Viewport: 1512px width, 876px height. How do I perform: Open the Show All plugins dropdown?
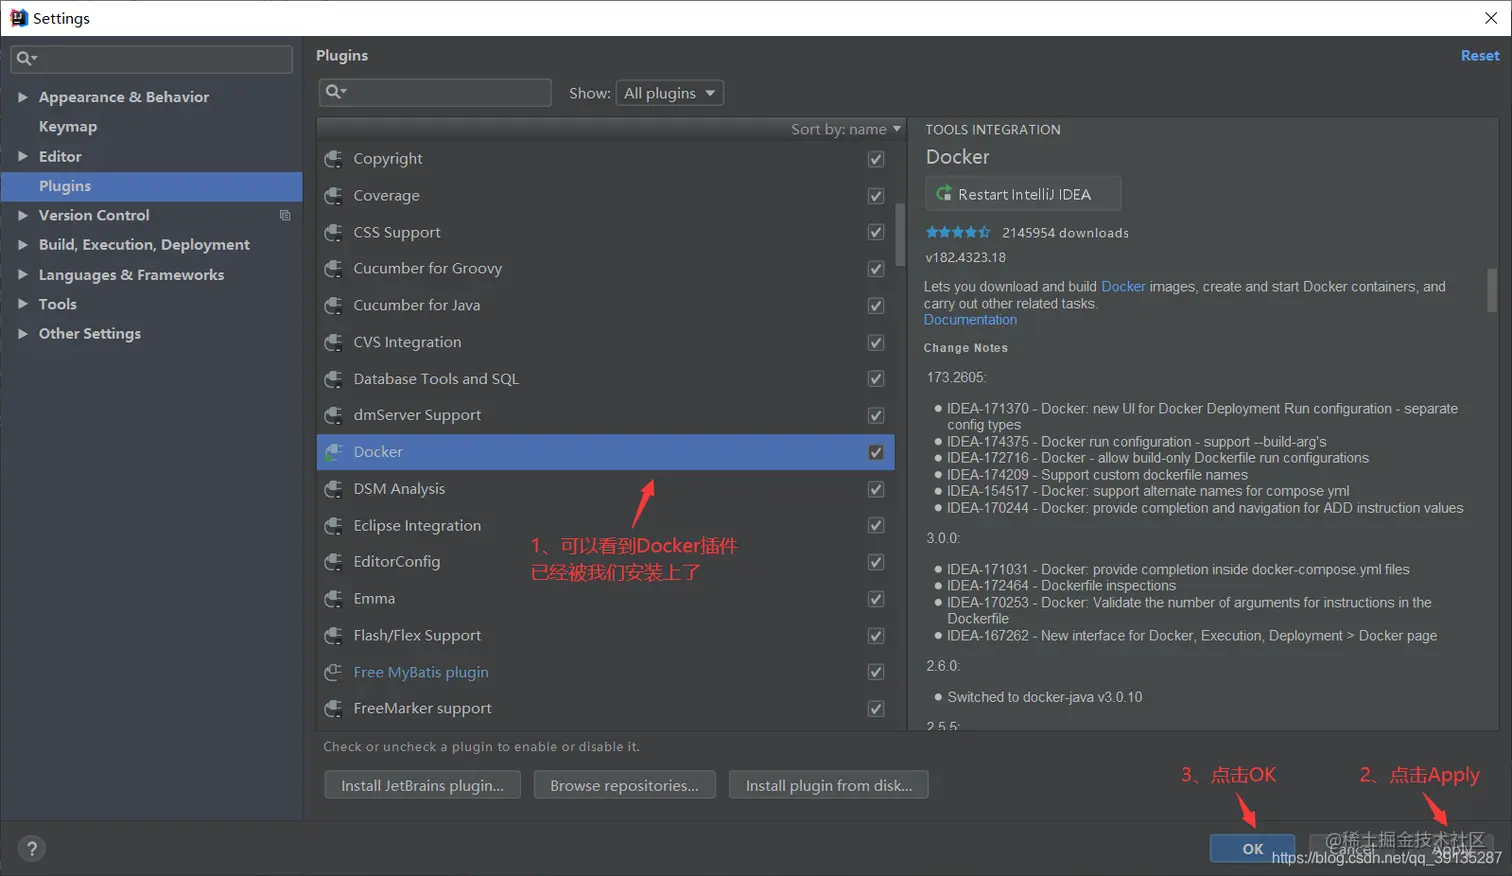pos(669,93)
